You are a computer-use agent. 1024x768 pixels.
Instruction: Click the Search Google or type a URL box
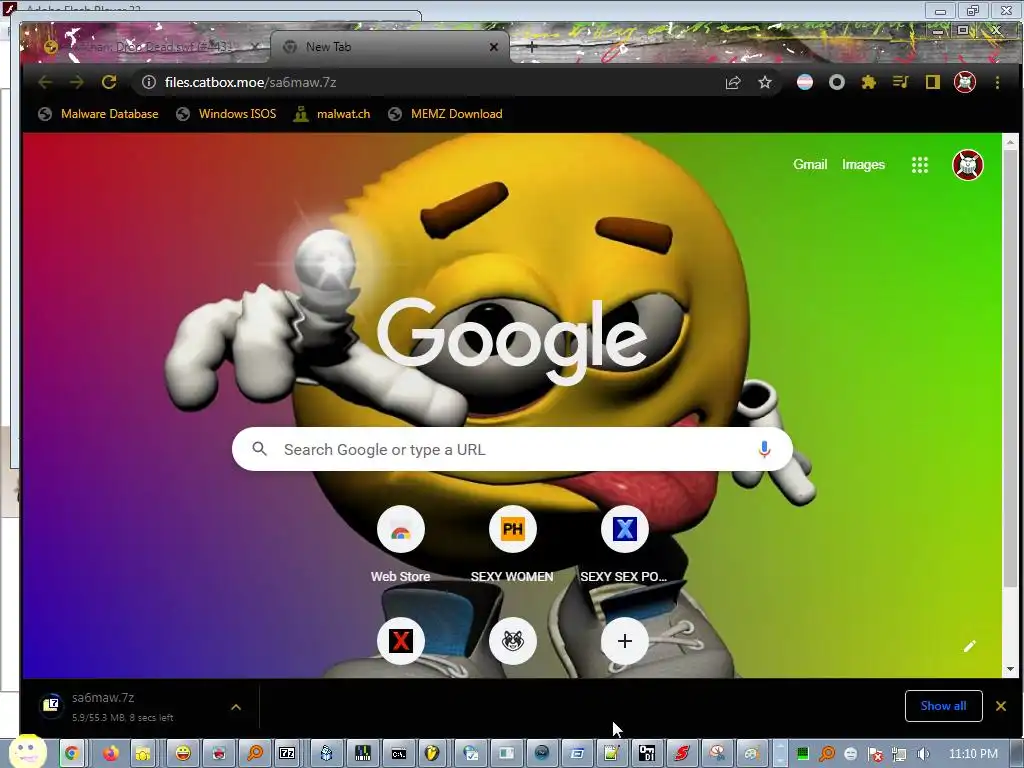point(512,449)
